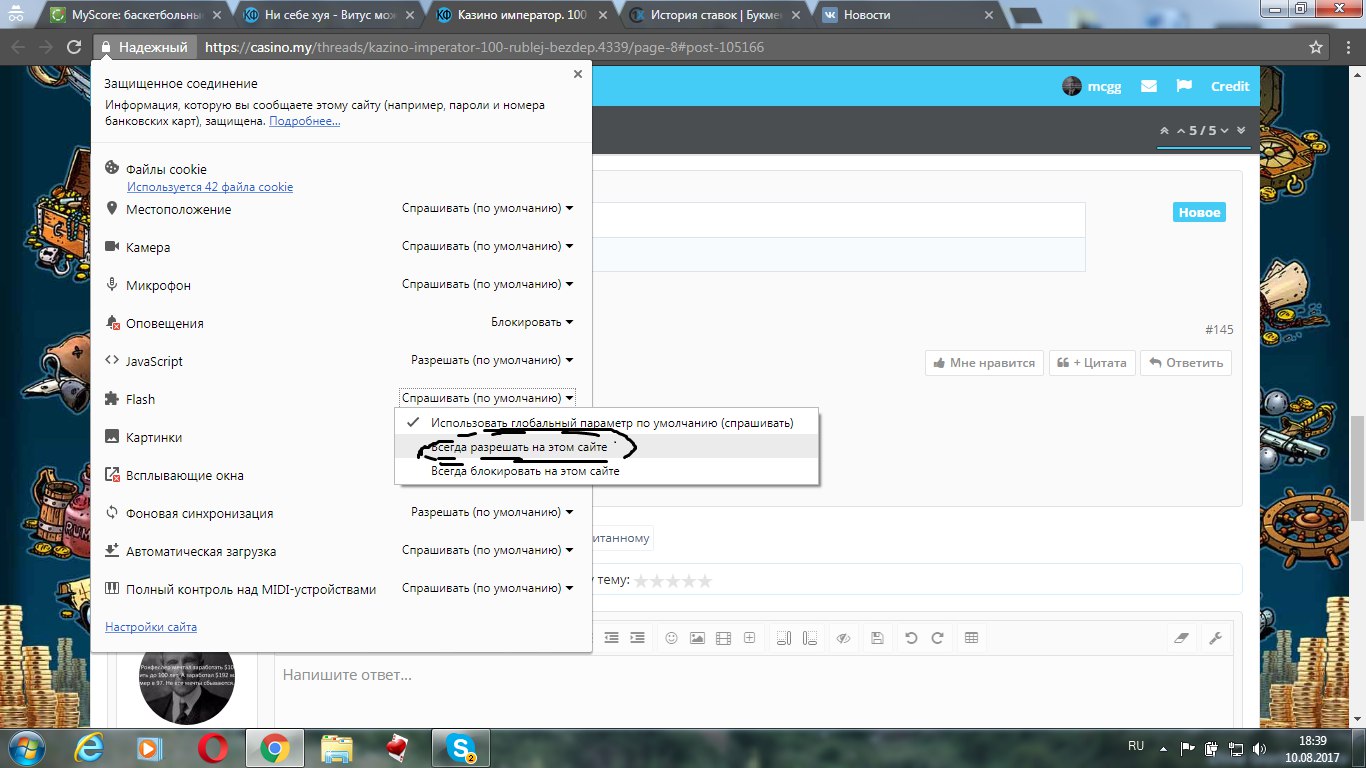Choose 'Всегда блокировать на этом сайте' option
This screenshot has height=768, width=1366.
(525, 471)
